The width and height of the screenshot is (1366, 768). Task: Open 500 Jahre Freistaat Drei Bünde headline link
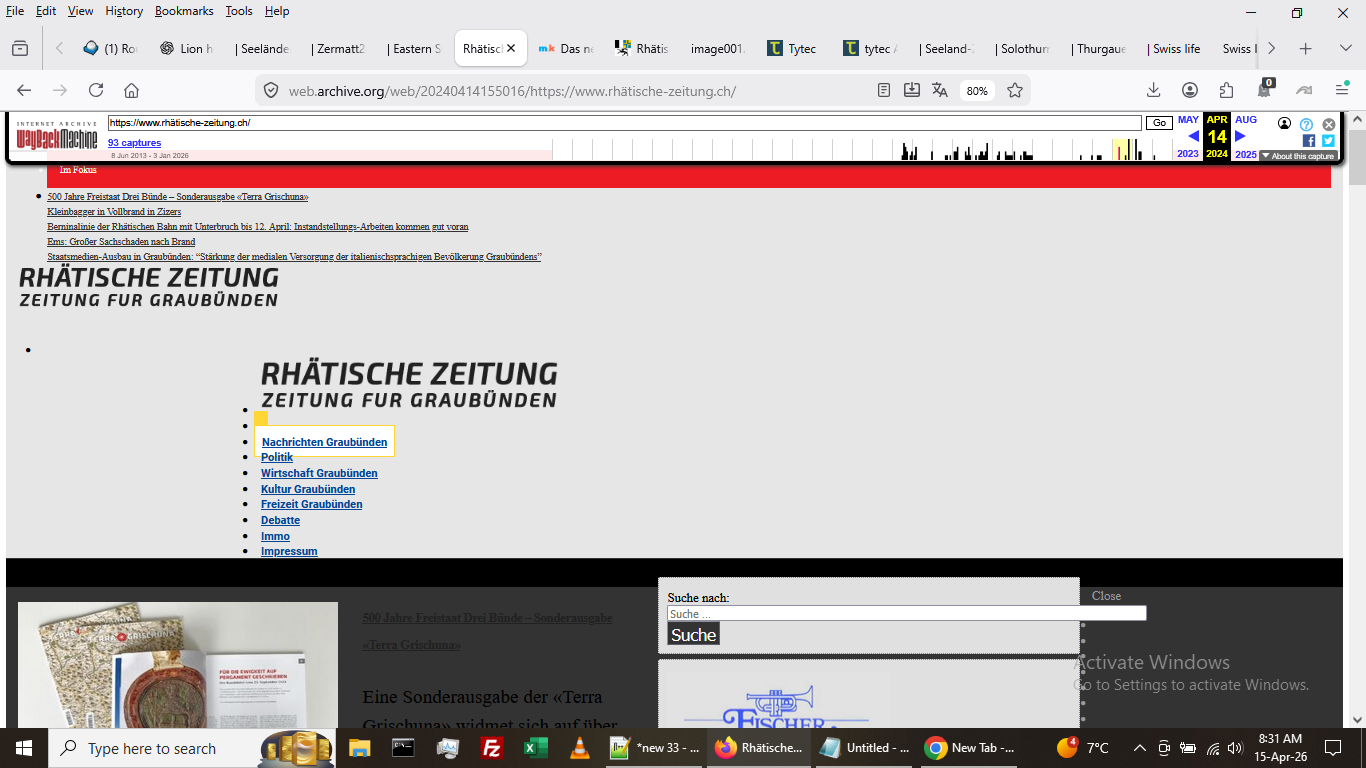(178, 197)
